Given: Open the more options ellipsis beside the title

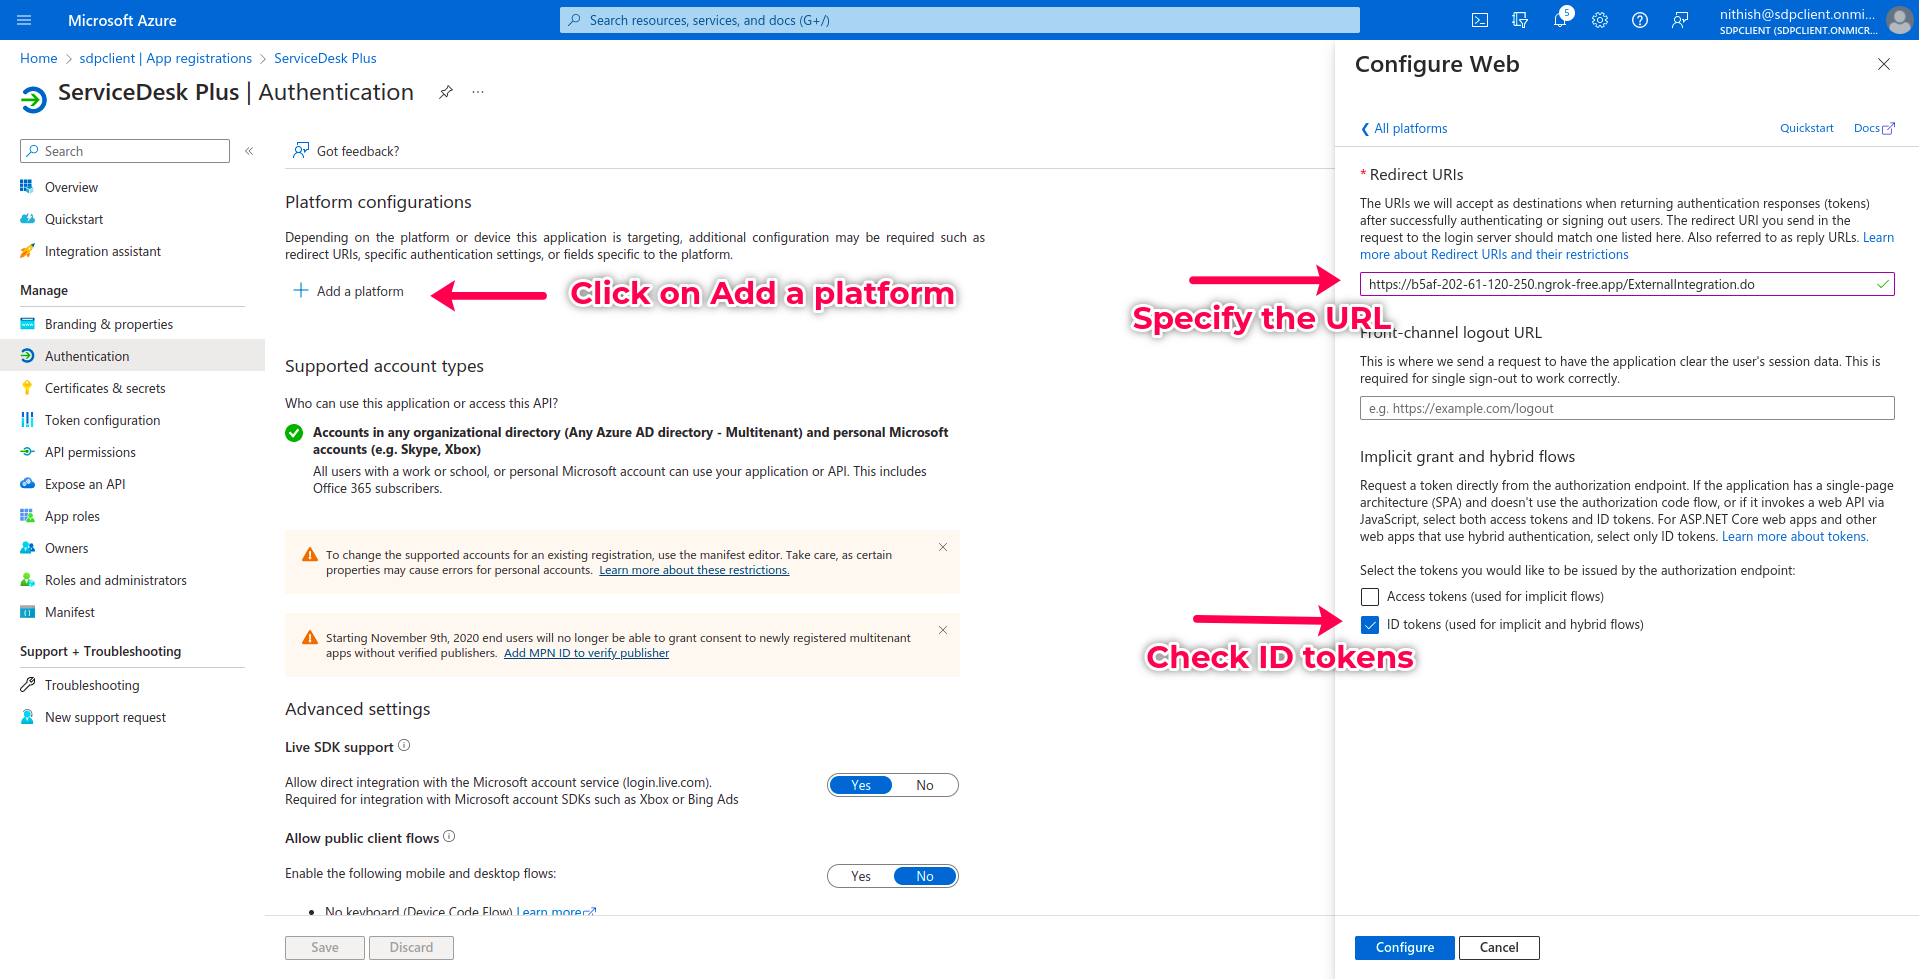Looking at the screenshot, I should pyautogui.click(x=478, y=92).
